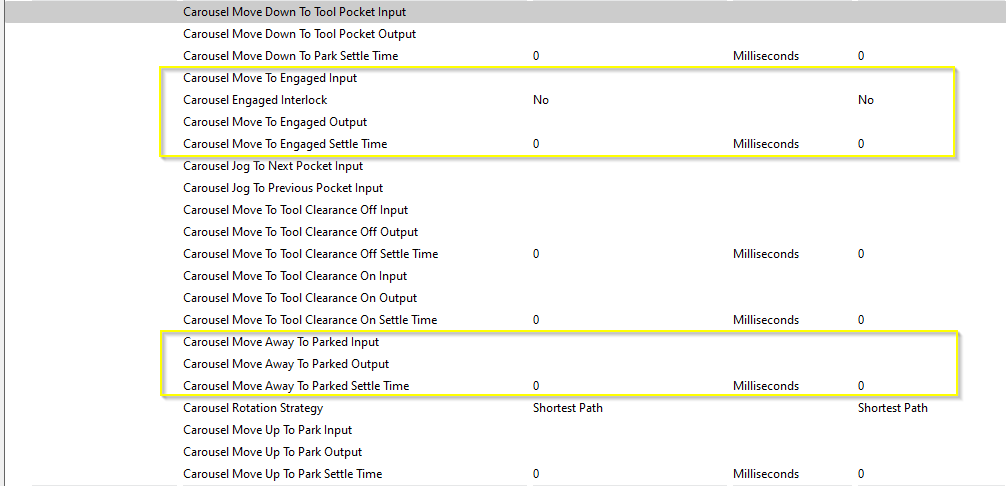
Task: Edit first Carousel Move To Engaged Settle Time value
Action: click(x=537, y=144)
